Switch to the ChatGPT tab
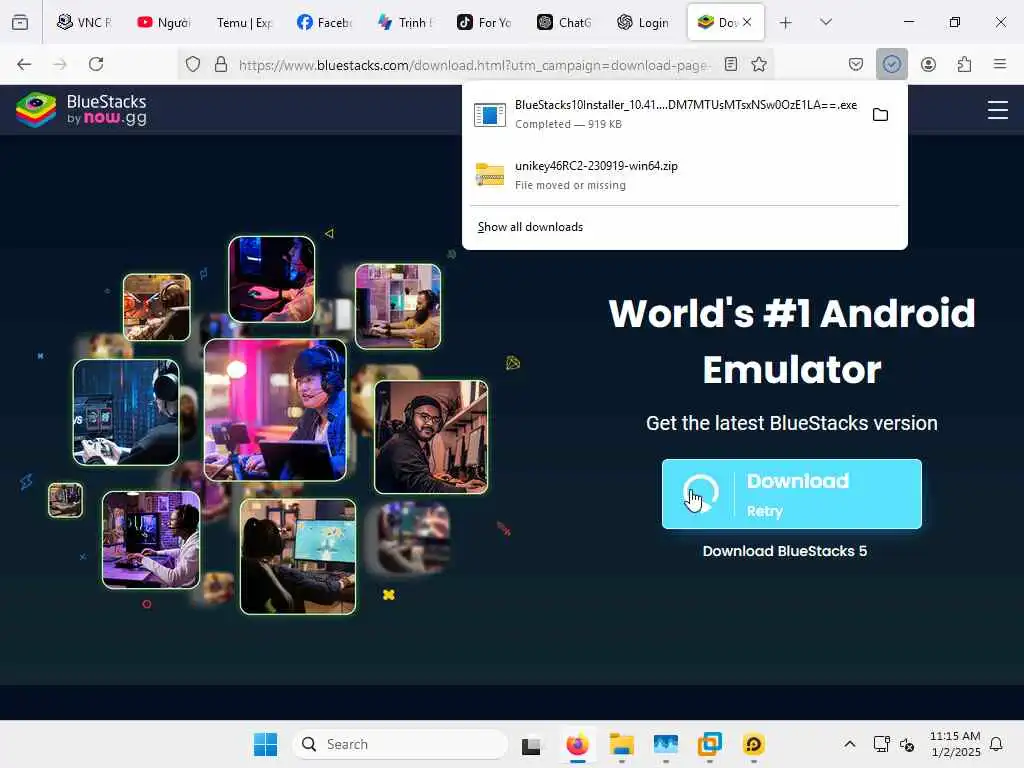Screen dimensions: 1024x768 [x=564, y=22]
